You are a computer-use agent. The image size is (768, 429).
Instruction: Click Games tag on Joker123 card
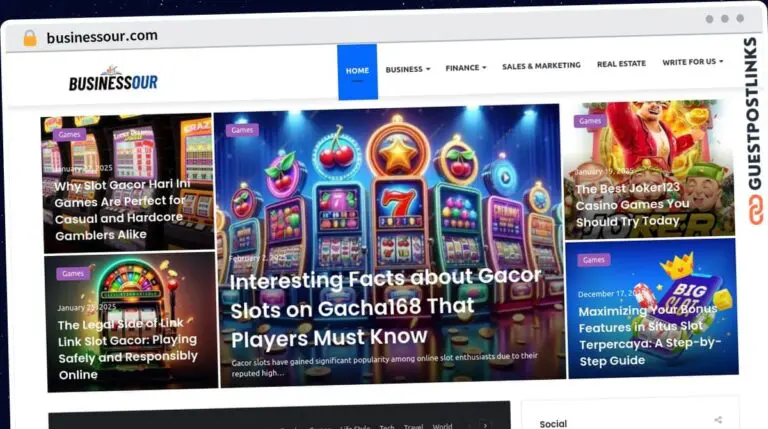tap(590, 121)
